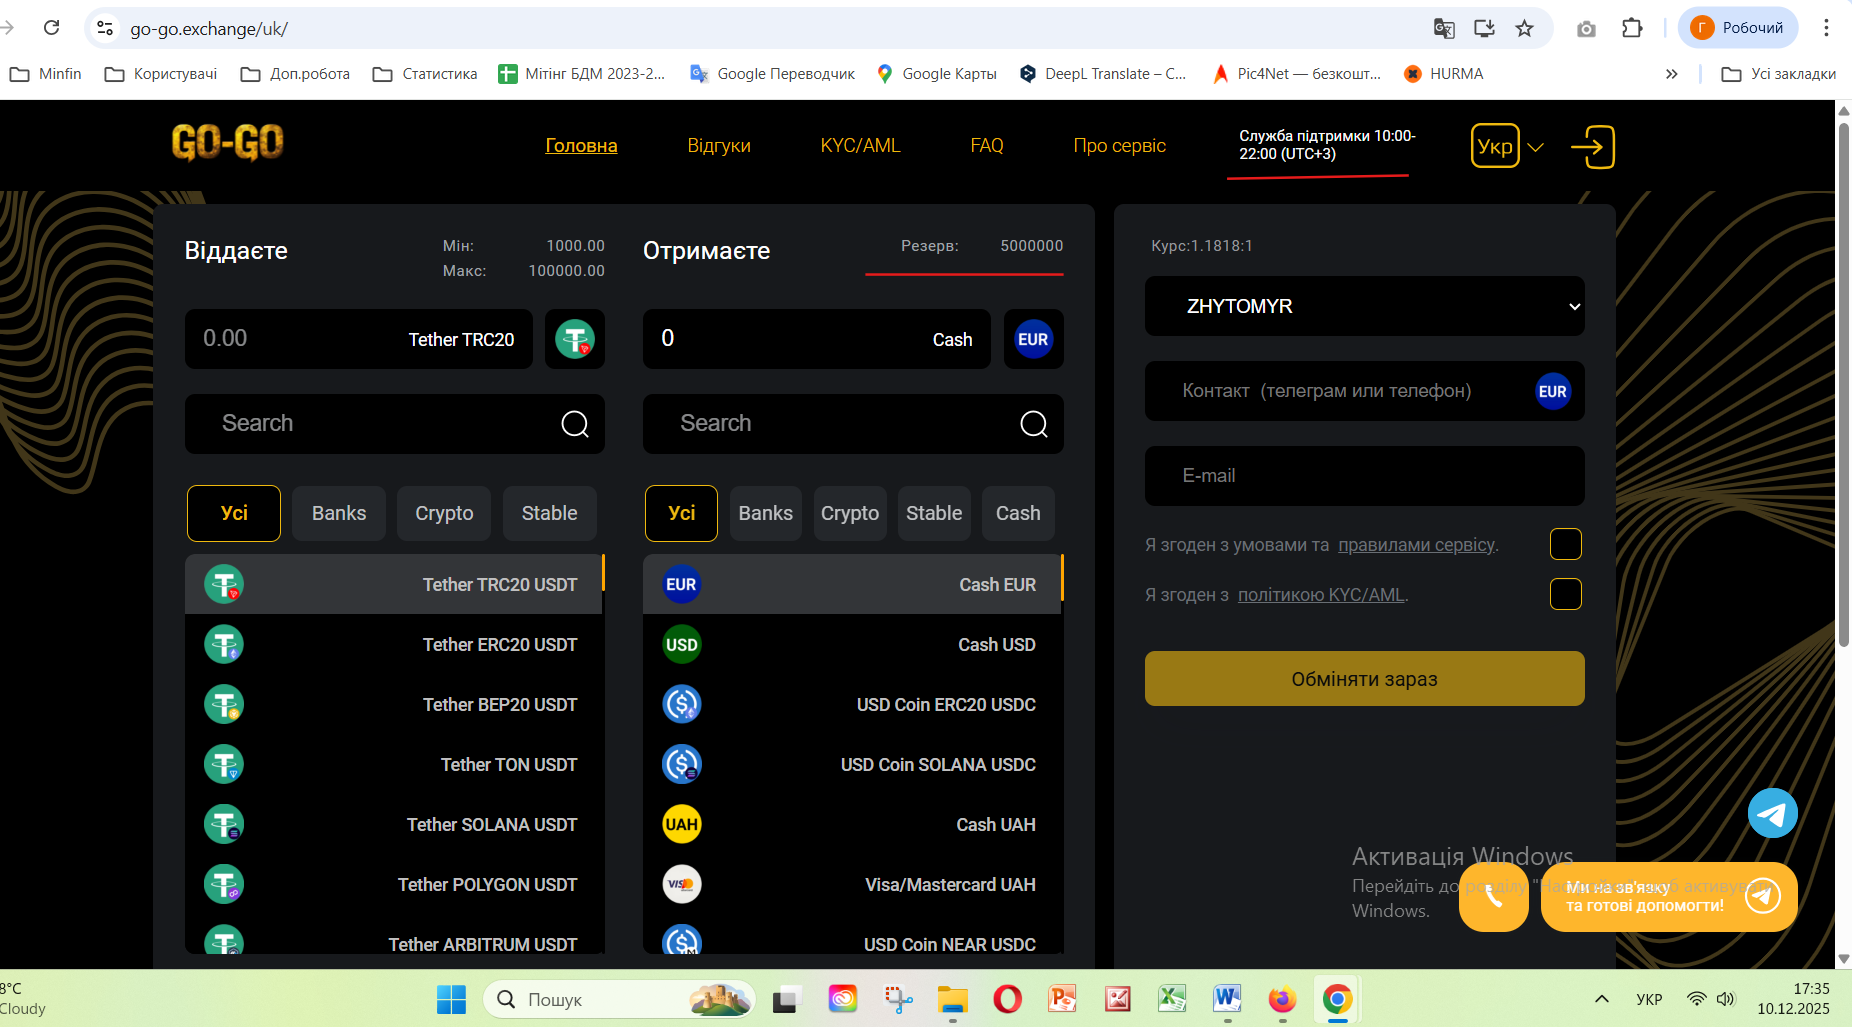
Task: Open the FAQ page
Action: pyautogui.click(x=987, y=146)
